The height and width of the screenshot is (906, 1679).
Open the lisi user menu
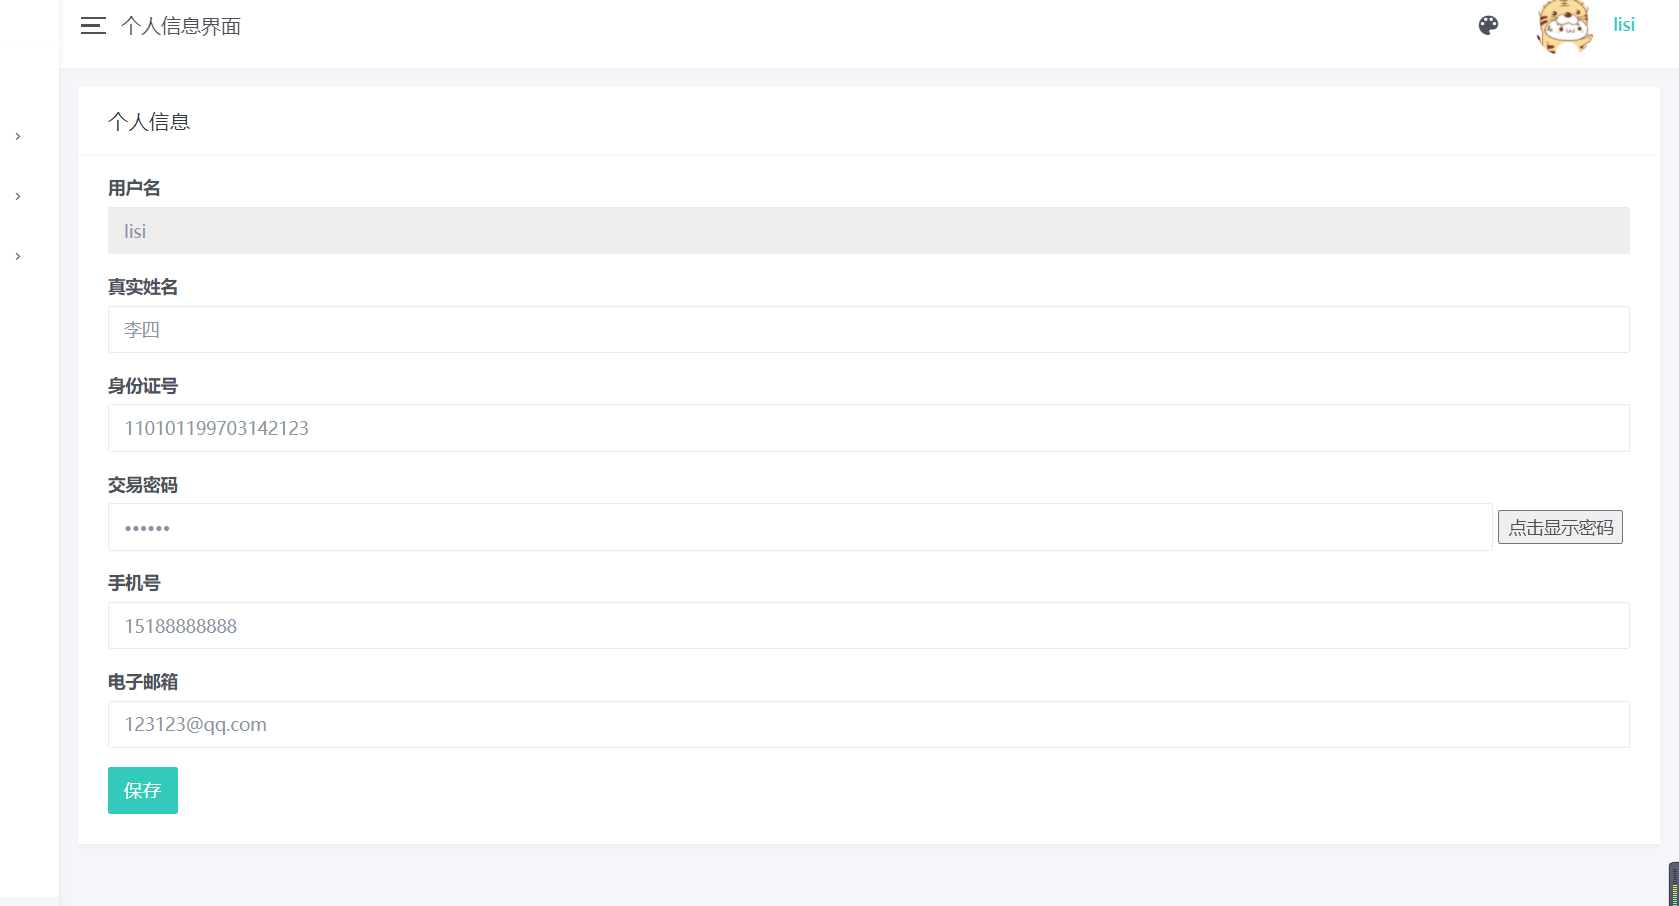click(x=1624, y=25)
